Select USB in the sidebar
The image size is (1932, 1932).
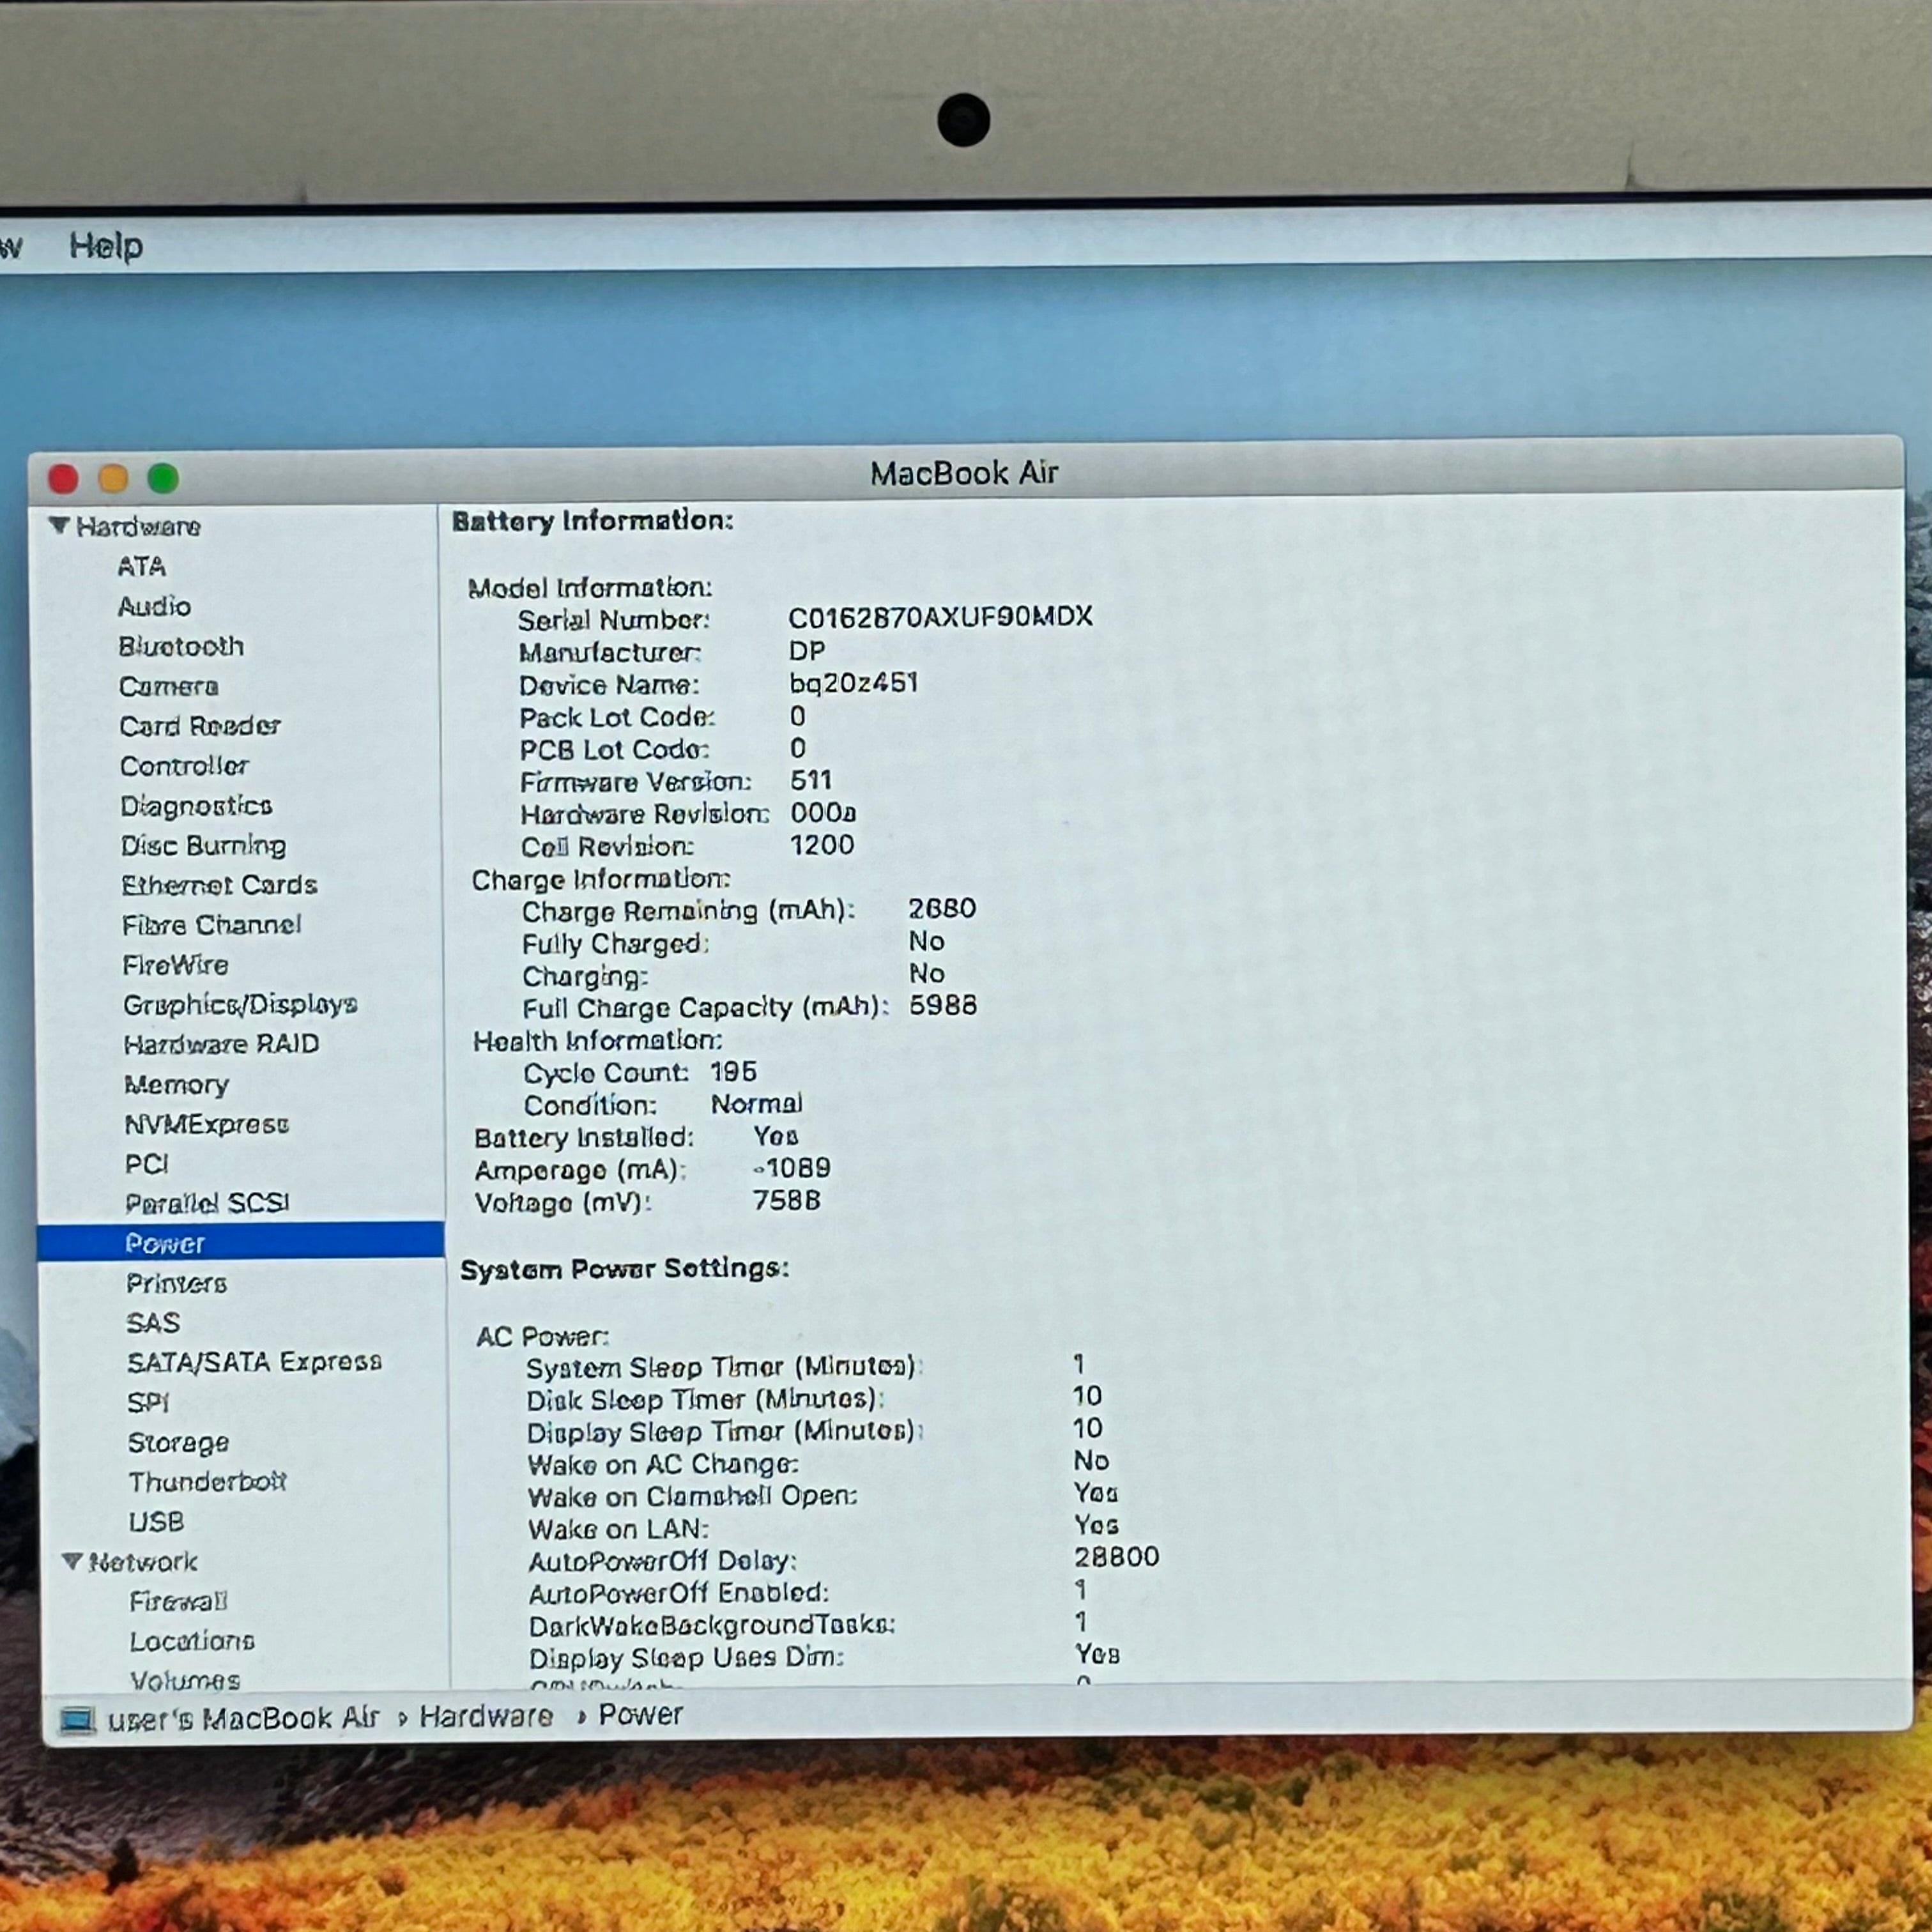tap(156, 1521)
